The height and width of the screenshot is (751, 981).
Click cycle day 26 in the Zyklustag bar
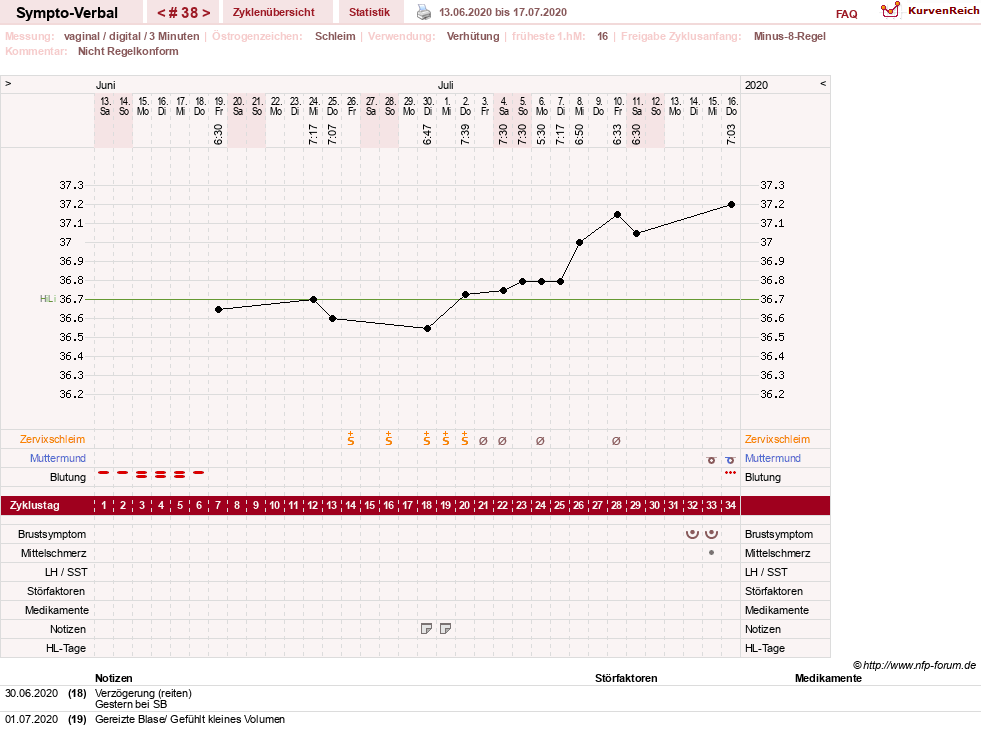[578, 505]
